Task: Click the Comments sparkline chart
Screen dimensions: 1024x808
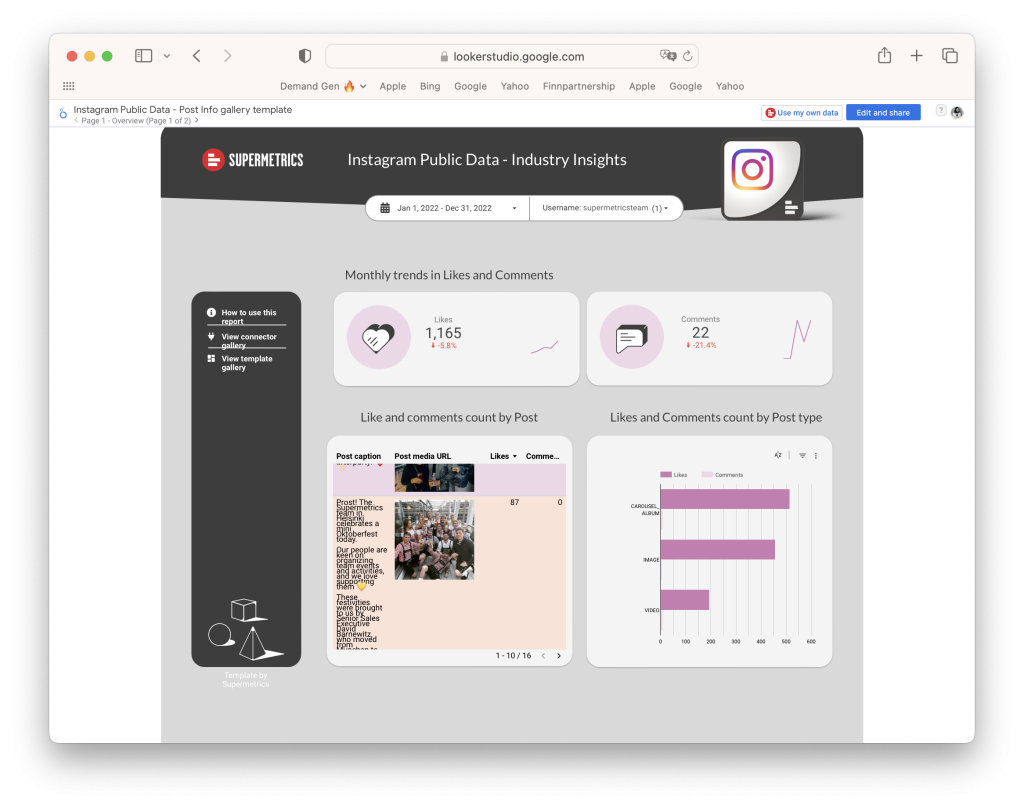Action: coord(797,339)
